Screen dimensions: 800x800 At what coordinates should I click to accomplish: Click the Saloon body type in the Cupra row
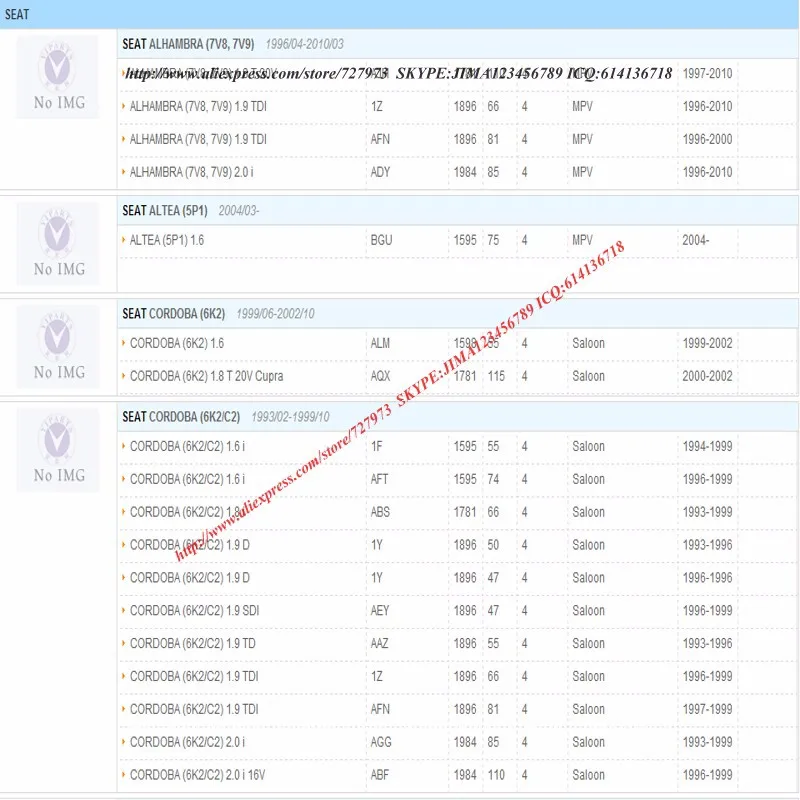(x=588, y=377)
